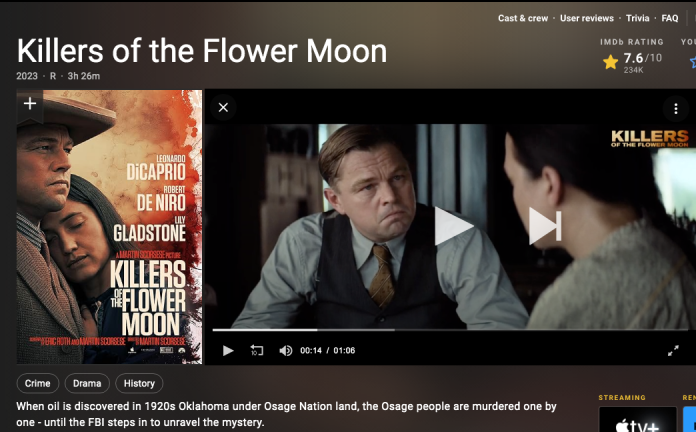This screenshot has width=696, height=432.
Task: Skip to next video overlay button
Action: 545,226
